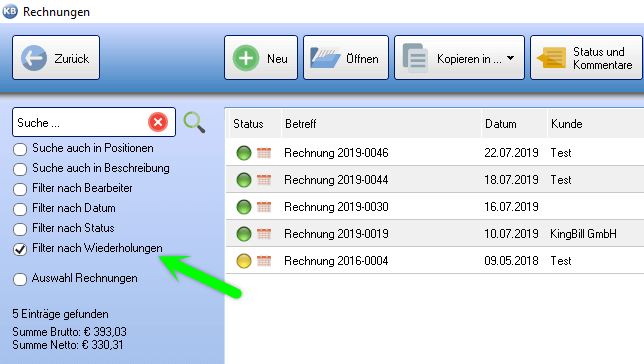
Task: Click customer Test for Rechnung 2019-0044
Action: 561,180
